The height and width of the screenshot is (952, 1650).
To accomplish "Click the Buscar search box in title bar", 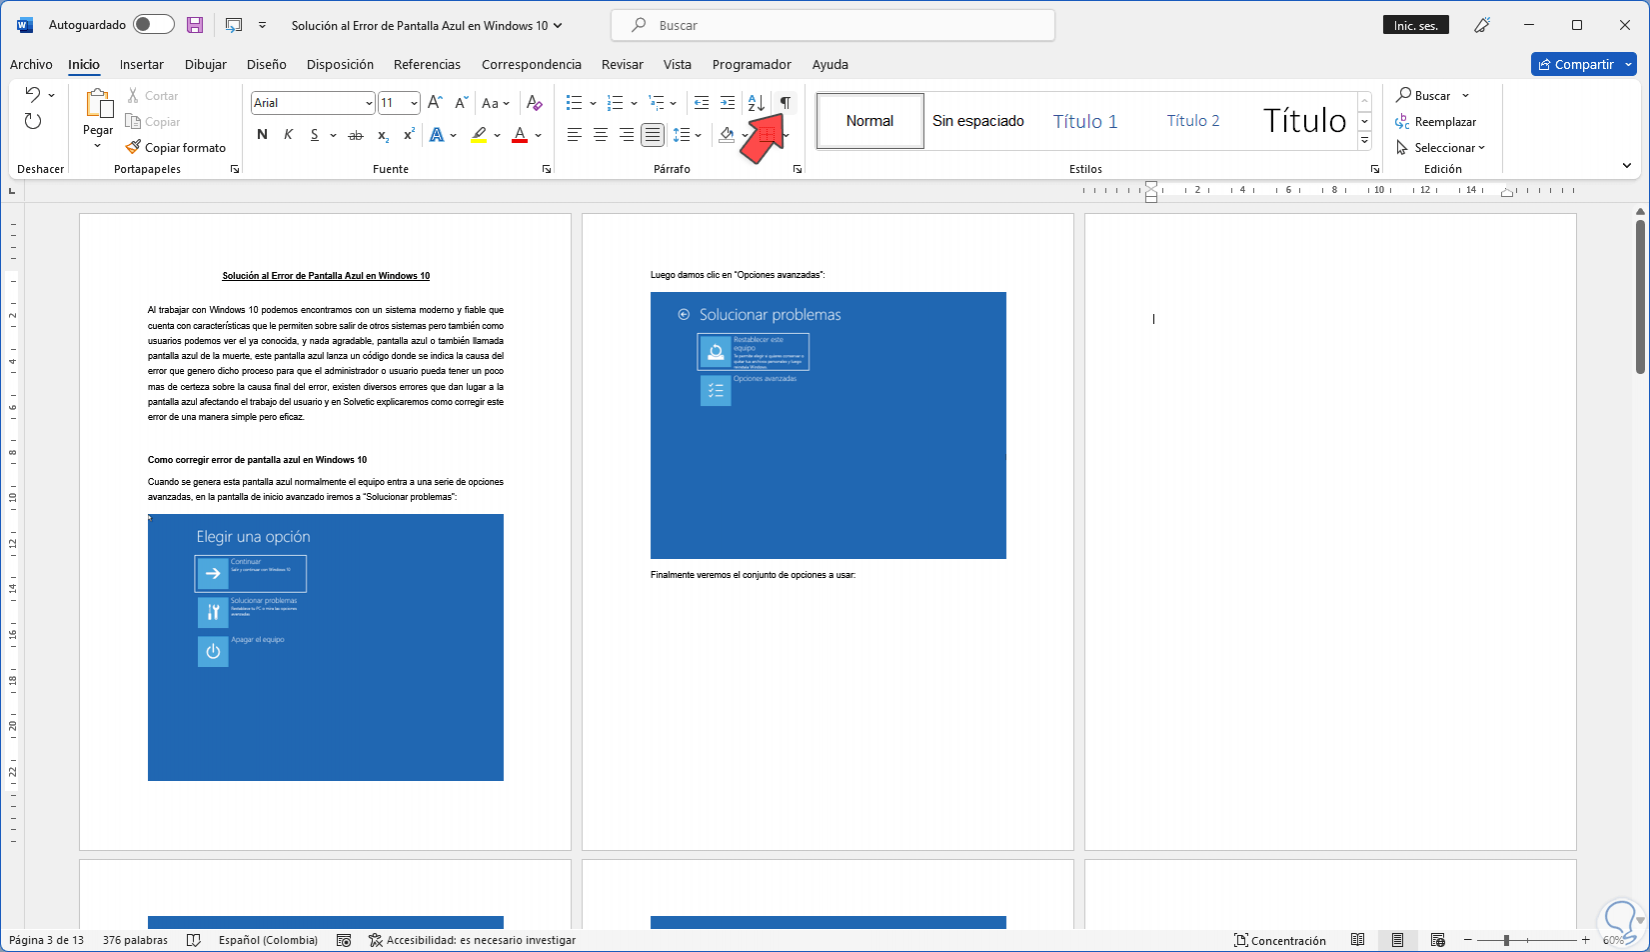I will click(832, 25).
